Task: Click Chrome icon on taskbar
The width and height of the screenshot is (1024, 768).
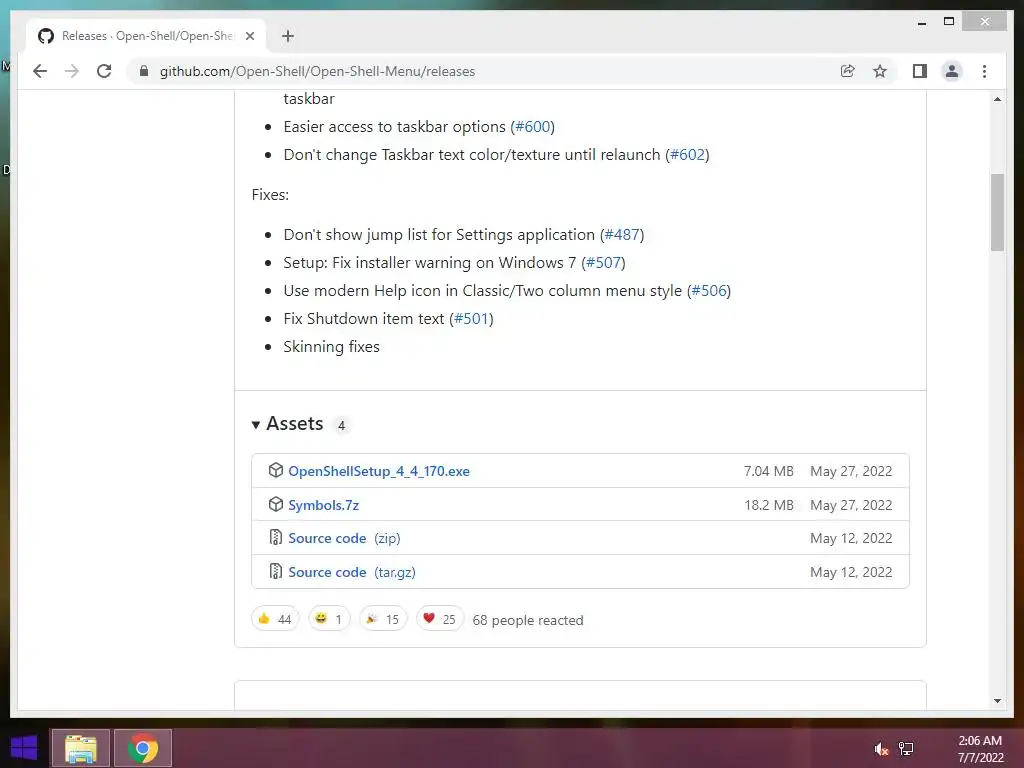Action: (143, 748)
